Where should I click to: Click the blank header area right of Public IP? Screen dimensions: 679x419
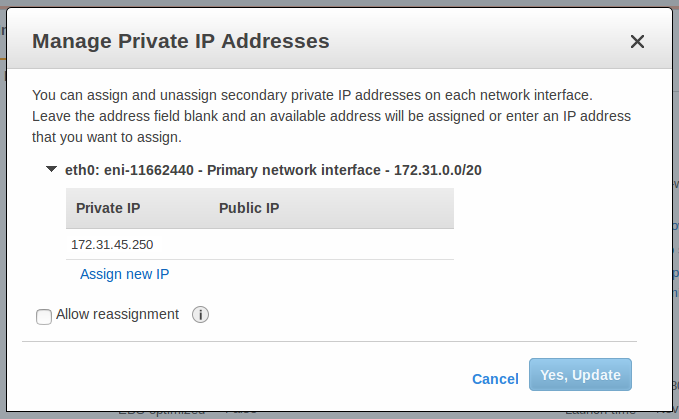coord(380,208)
